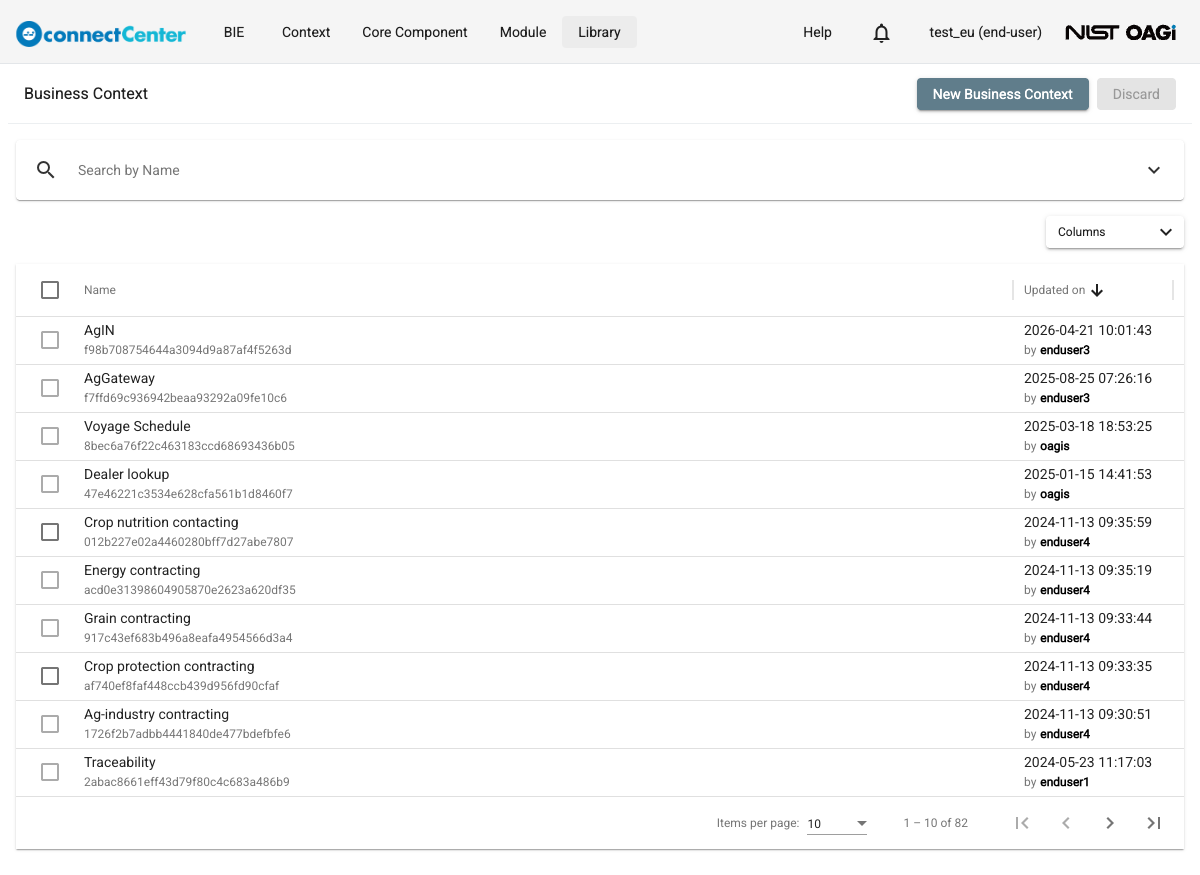The image size is (1200, 875).
Task: Check the Traceability row checkbox
Action: (x=50, y=772)
